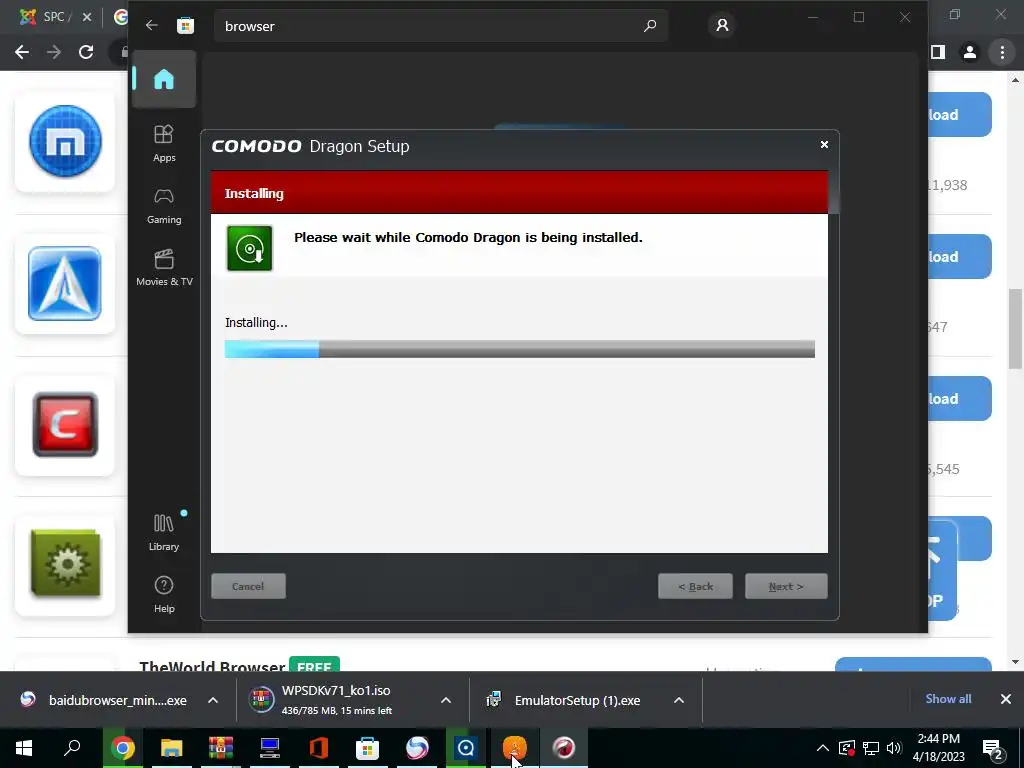
Task: Close the SPC tab in Chrome
Action: click(86, 17)
